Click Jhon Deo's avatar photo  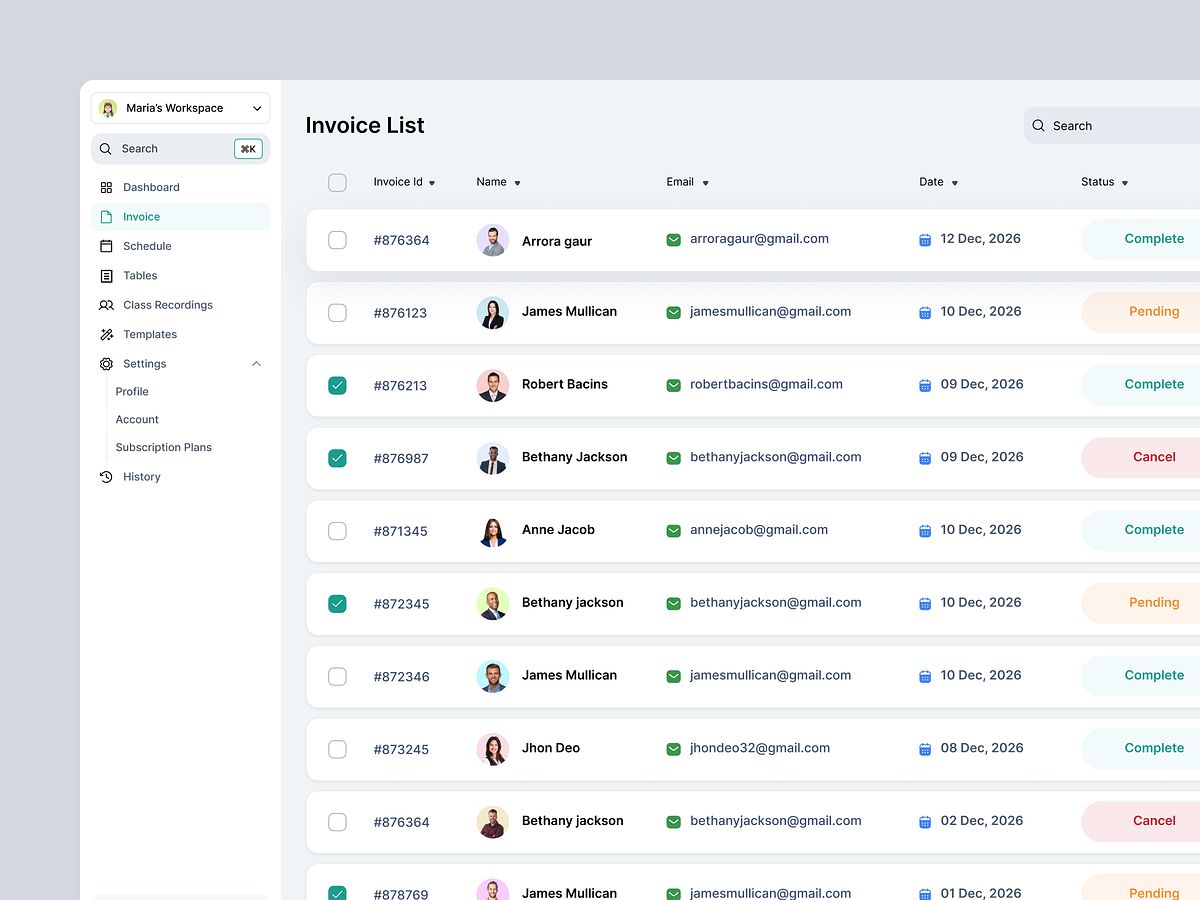tap(493, 749)
